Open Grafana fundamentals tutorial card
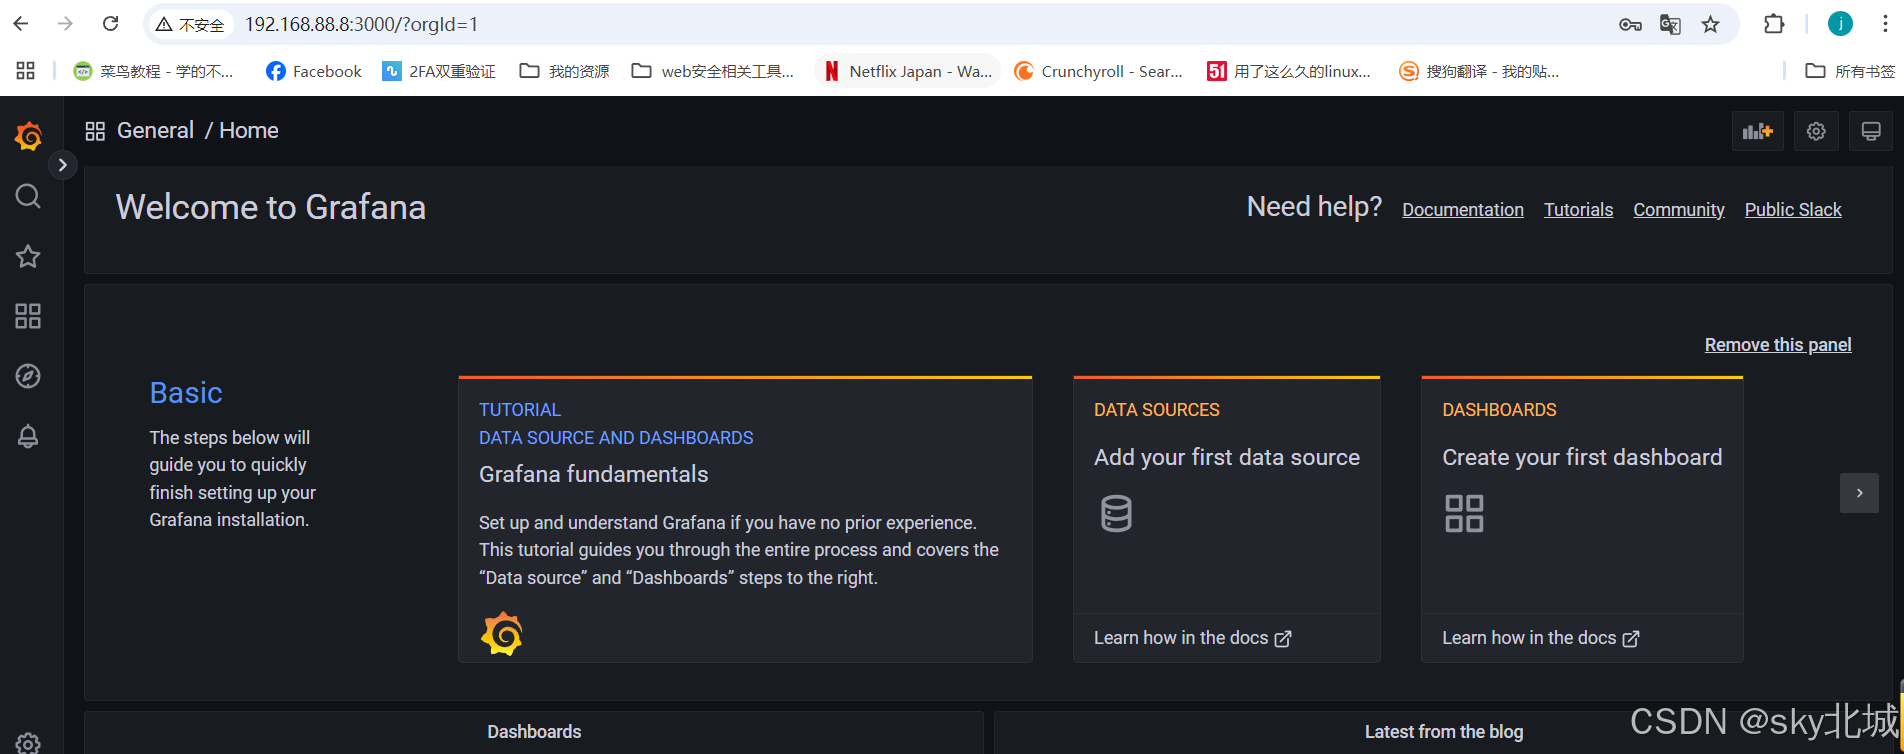This screenshot has height=754, width=1904. pos(745,519)
